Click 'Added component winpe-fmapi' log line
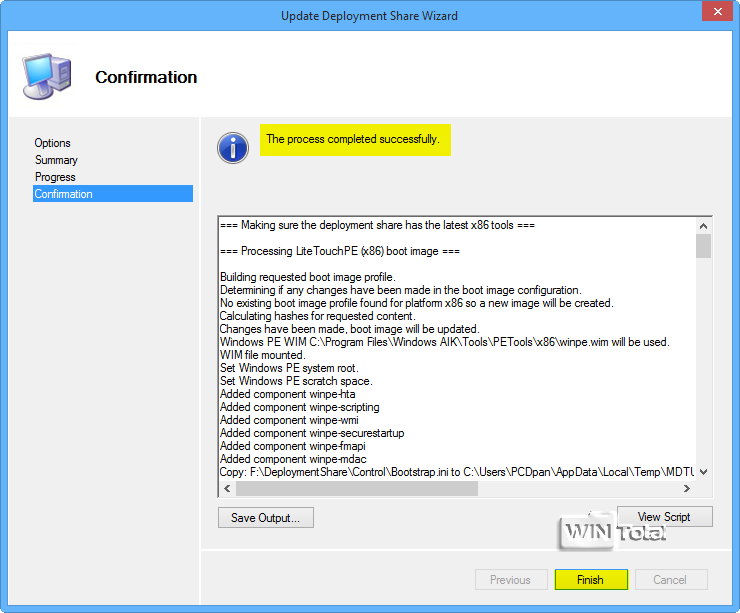Viewport: 740px width, 613px height. click(x=293, y=446)
